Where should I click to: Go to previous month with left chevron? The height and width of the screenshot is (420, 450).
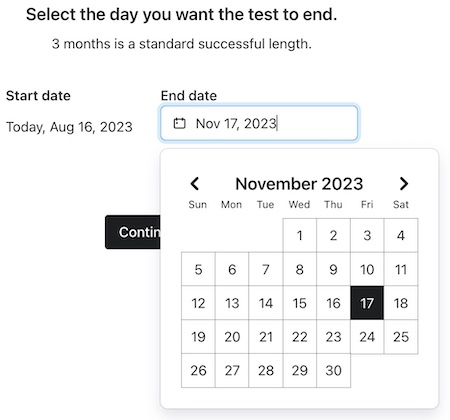tap(195, 184)
